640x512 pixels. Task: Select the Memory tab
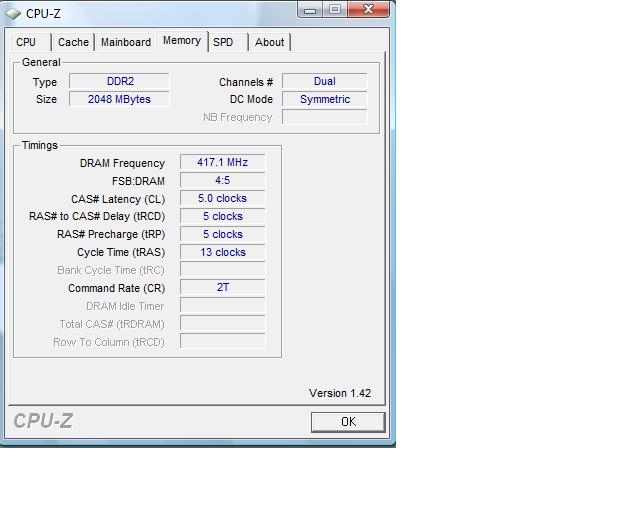[x=182, y=41]
